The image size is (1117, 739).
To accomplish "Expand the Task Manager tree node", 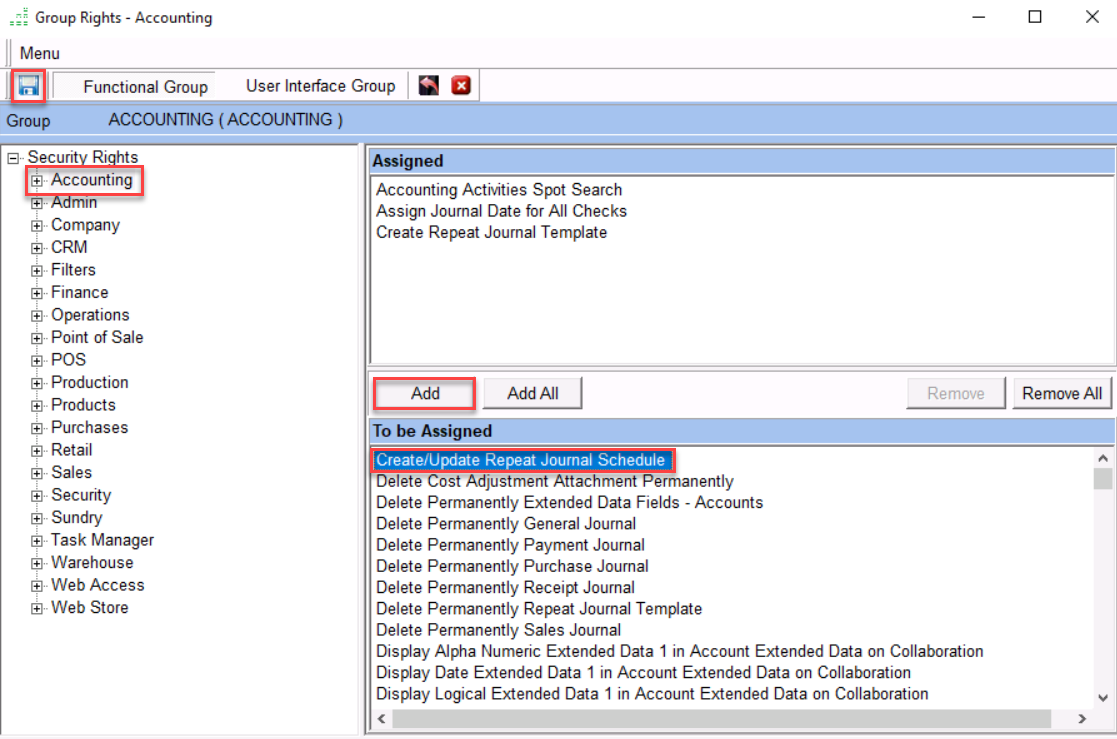I will 37,541.
